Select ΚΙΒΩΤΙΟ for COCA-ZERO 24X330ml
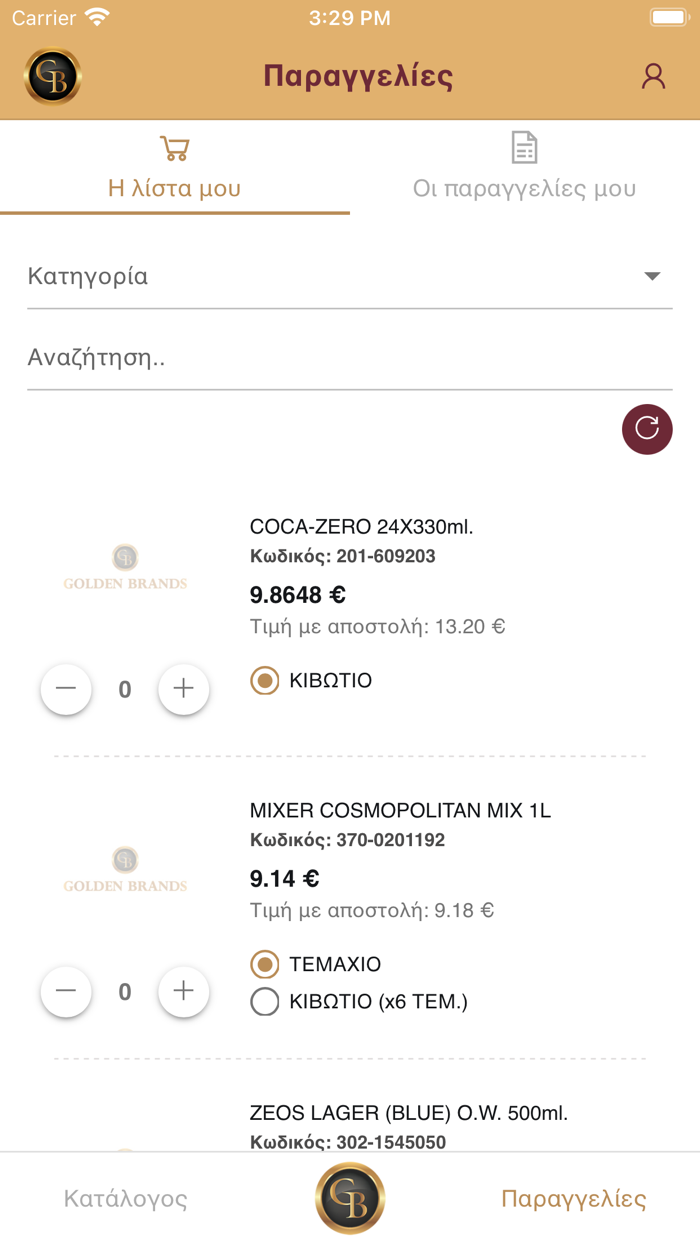The image size is (700, 1244). coord(264,681)
